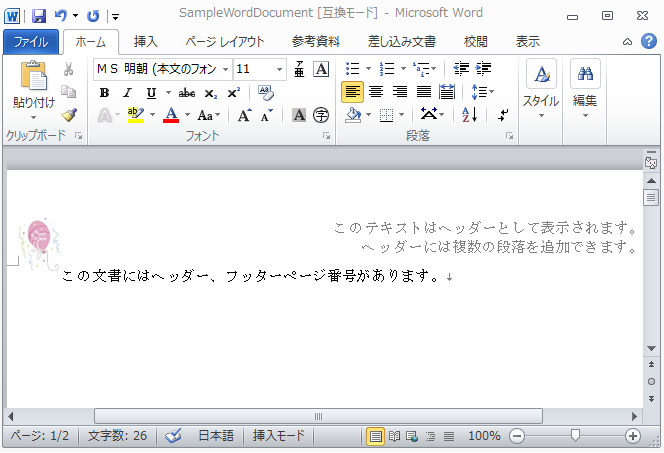This screenshot has height=453, width=664.
Task: Click the spelling check icon in status bar
Action: point(173,436)
